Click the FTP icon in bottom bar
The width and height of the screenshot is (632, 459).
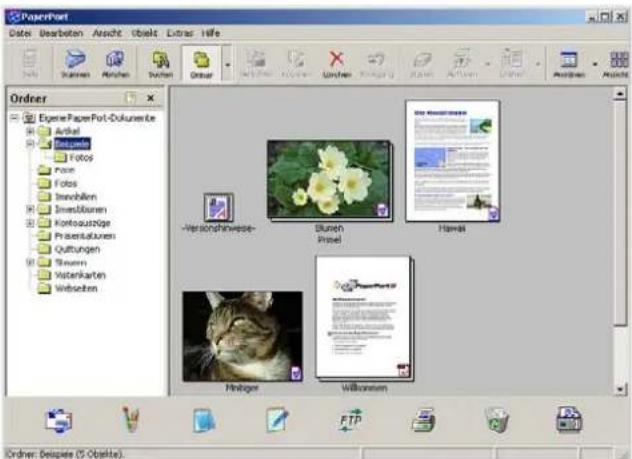click(x=350, y=420)
